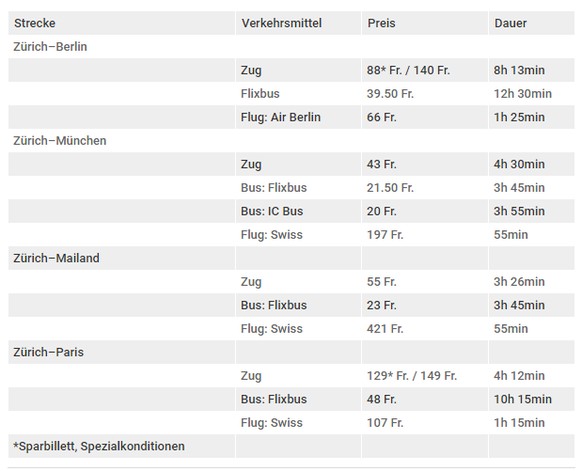Click the 197 Fr. Swiss flight price
Screen dimensions: 582x471
point(385,235)
